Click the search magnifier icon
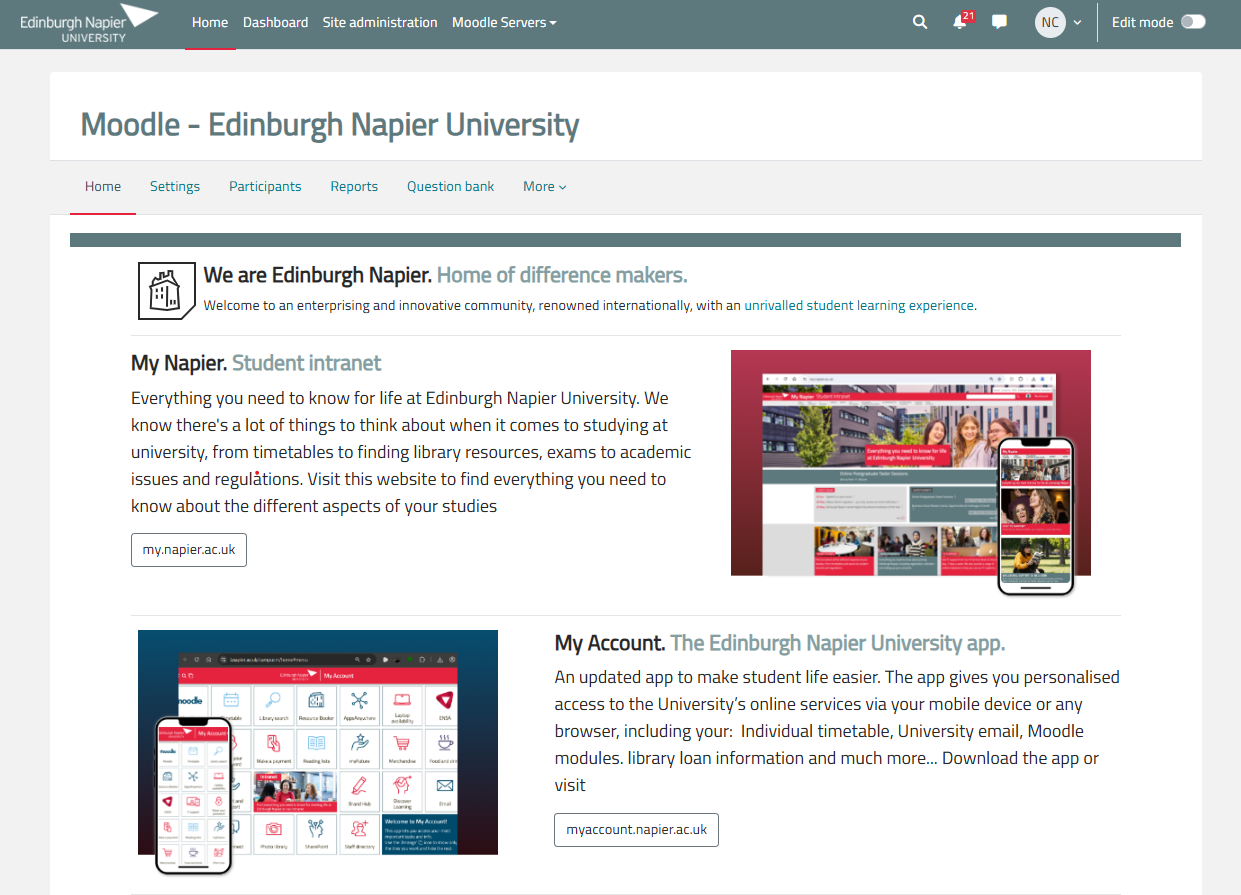 coord(920,22)
